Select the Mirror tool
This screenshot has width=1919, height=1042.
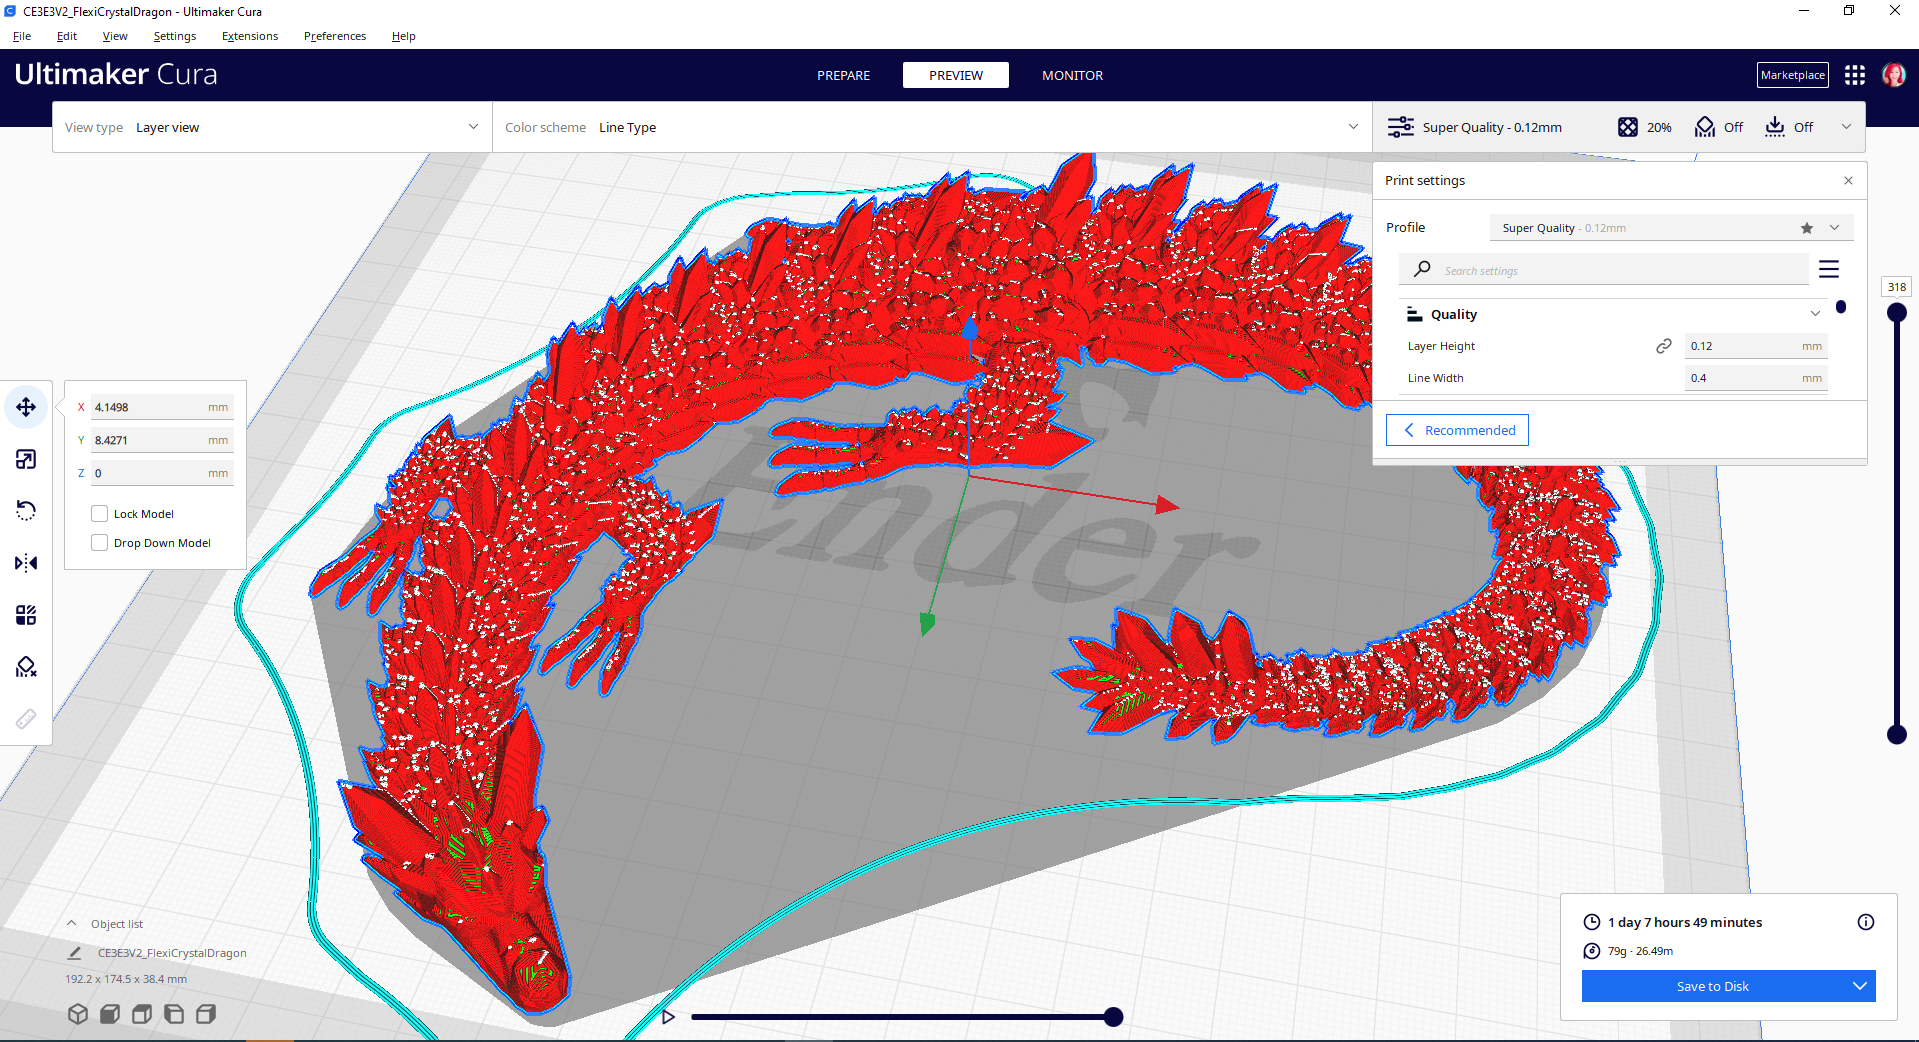[25, 563]
